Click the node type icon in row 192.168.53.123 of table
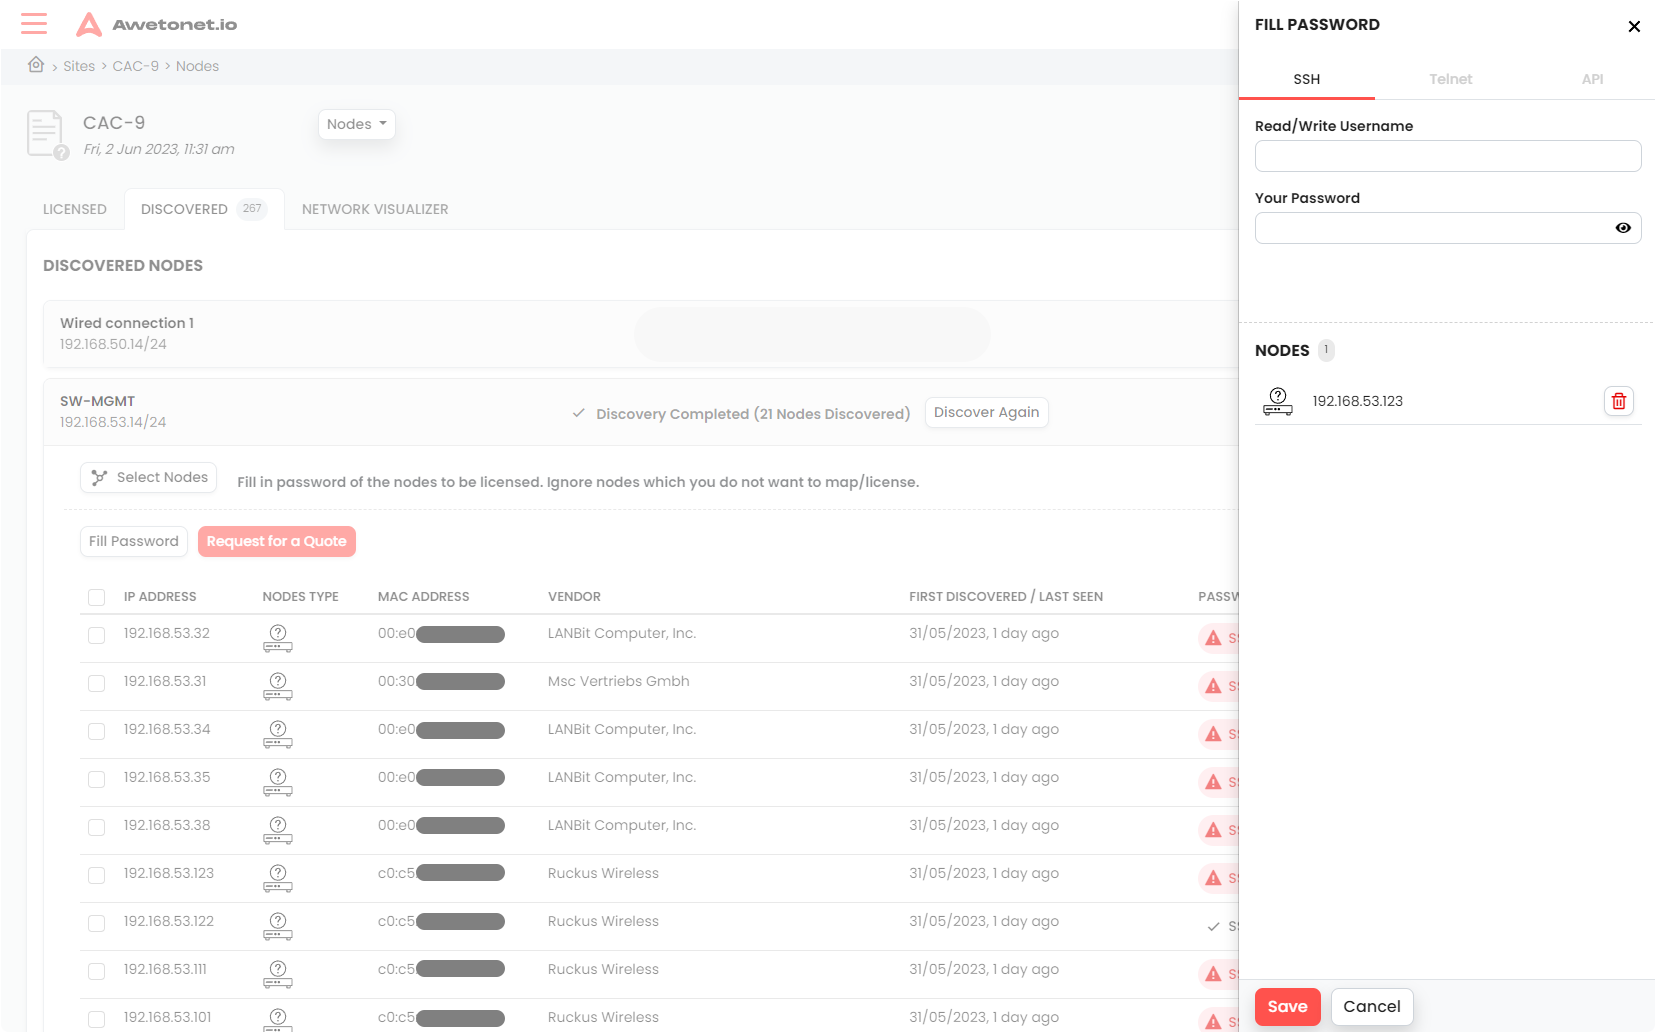This screenshot has width=1658, height=1034. 278,878
